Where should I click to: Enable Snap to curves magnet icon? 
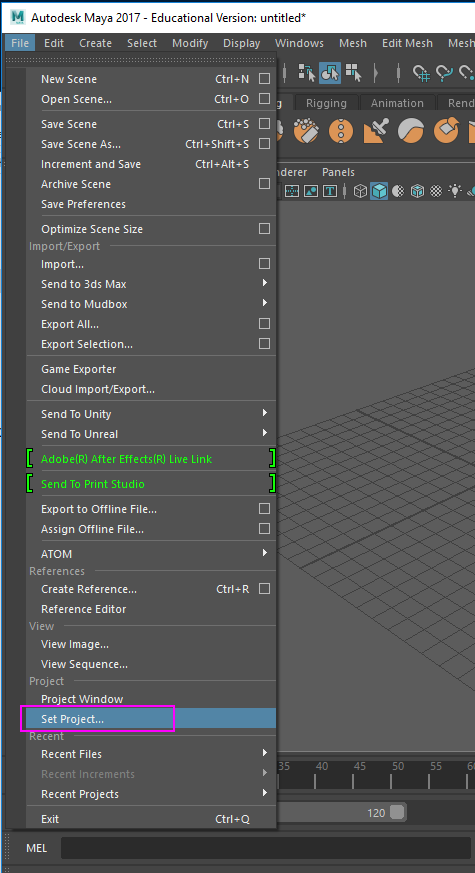[x=444, y=72]
